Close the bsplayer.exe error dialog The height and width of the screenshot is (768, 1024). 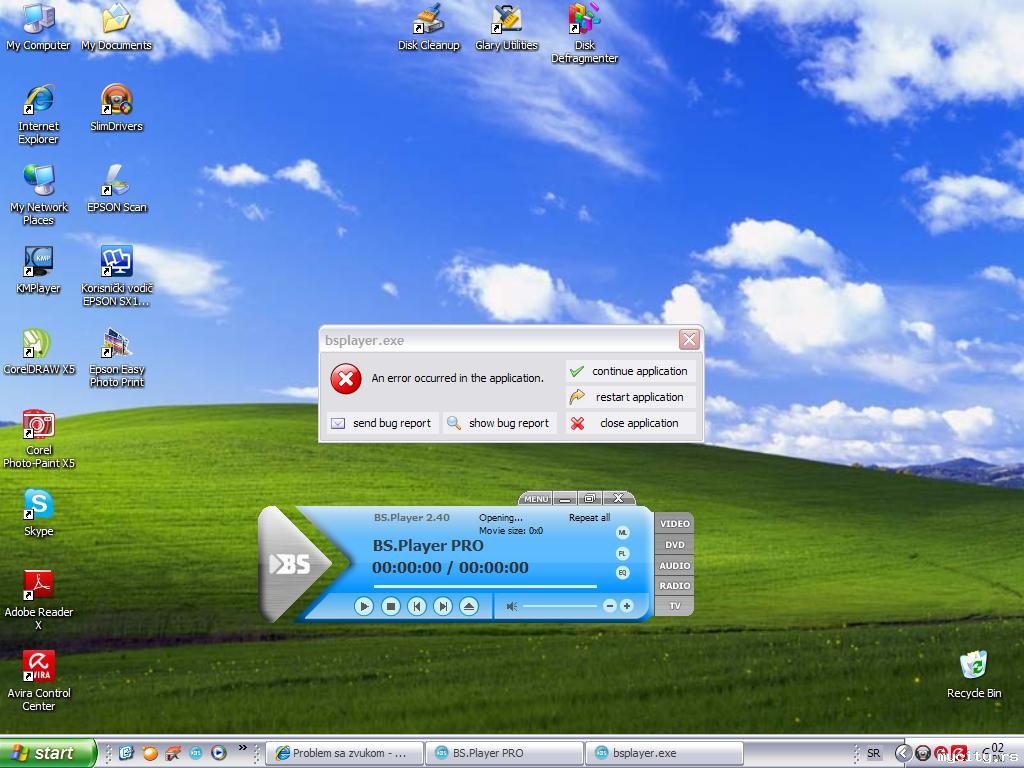click(x=689, y=340)
